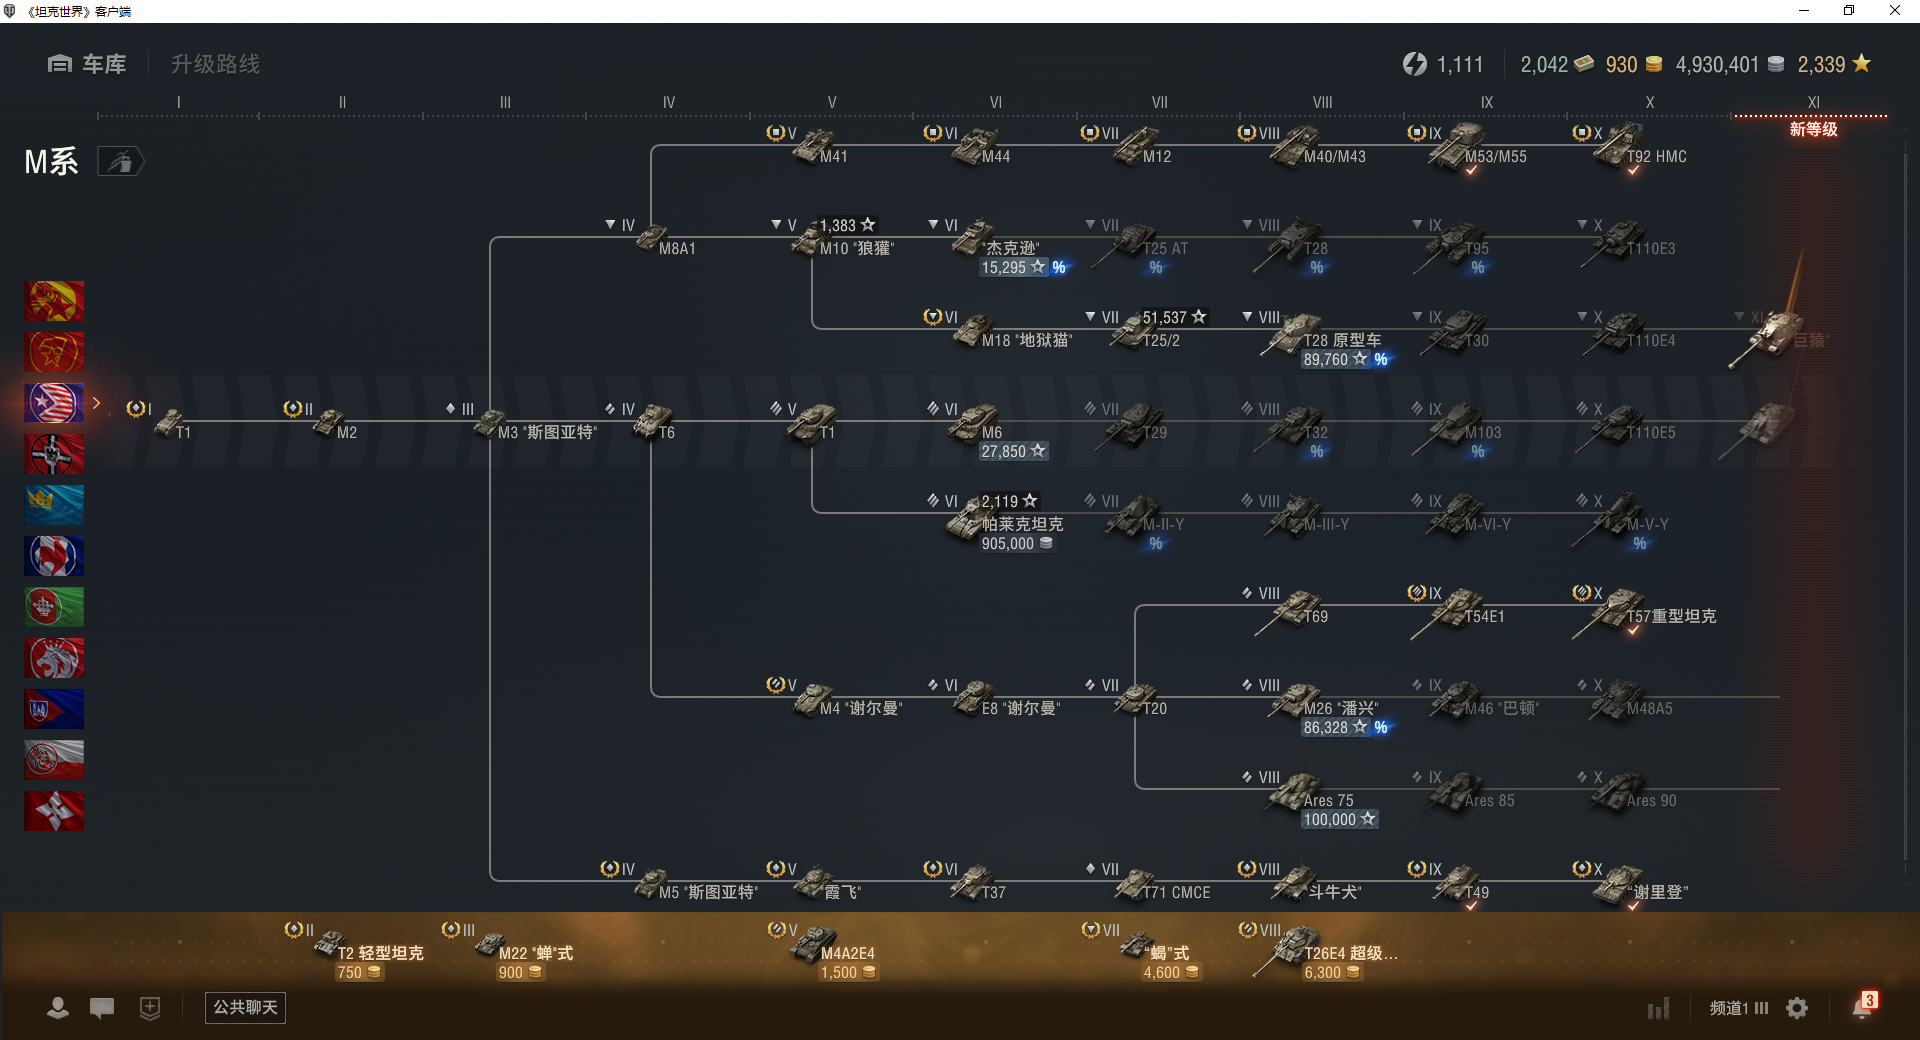This screenshot has width=1920, height=1040.
Task: Select the Japanese nation flag at bottom
Action: point(54,811)
